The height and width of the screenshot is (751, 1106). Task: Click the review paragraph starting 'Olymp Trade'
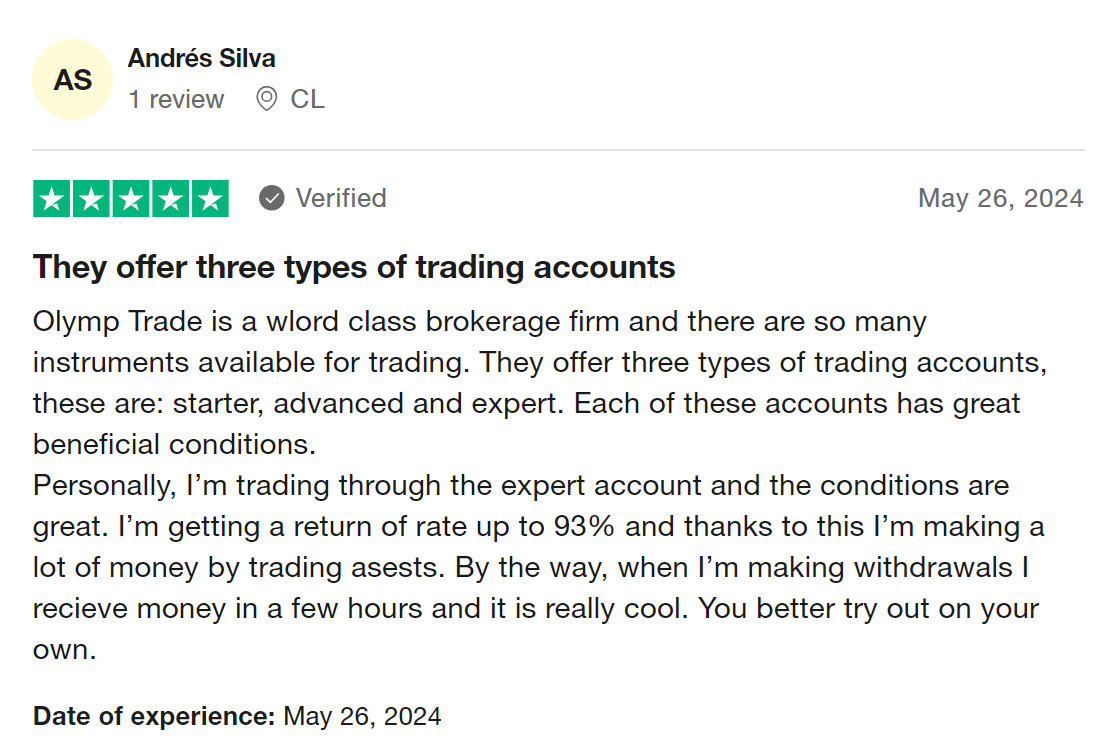[x=540, y=383]
